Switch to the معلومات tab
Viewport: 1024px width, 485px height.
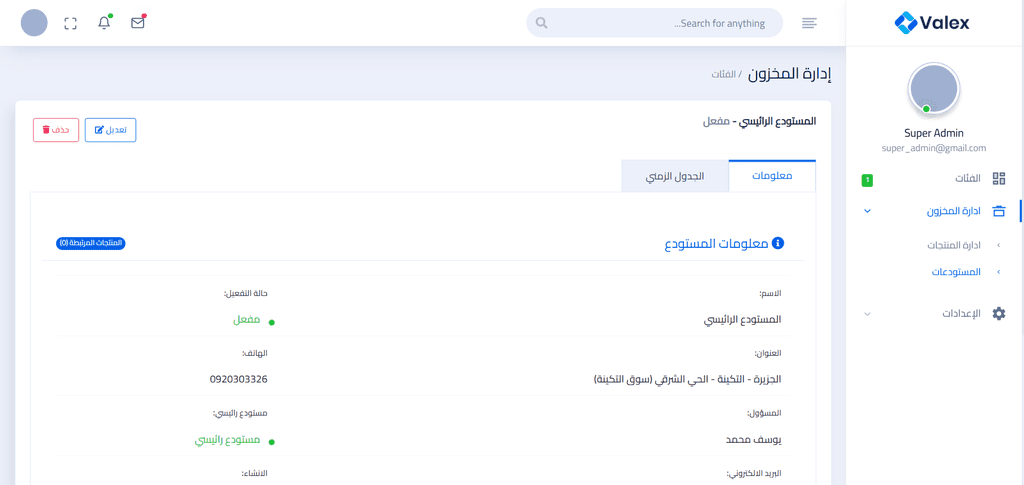click(x=772, y=176)
